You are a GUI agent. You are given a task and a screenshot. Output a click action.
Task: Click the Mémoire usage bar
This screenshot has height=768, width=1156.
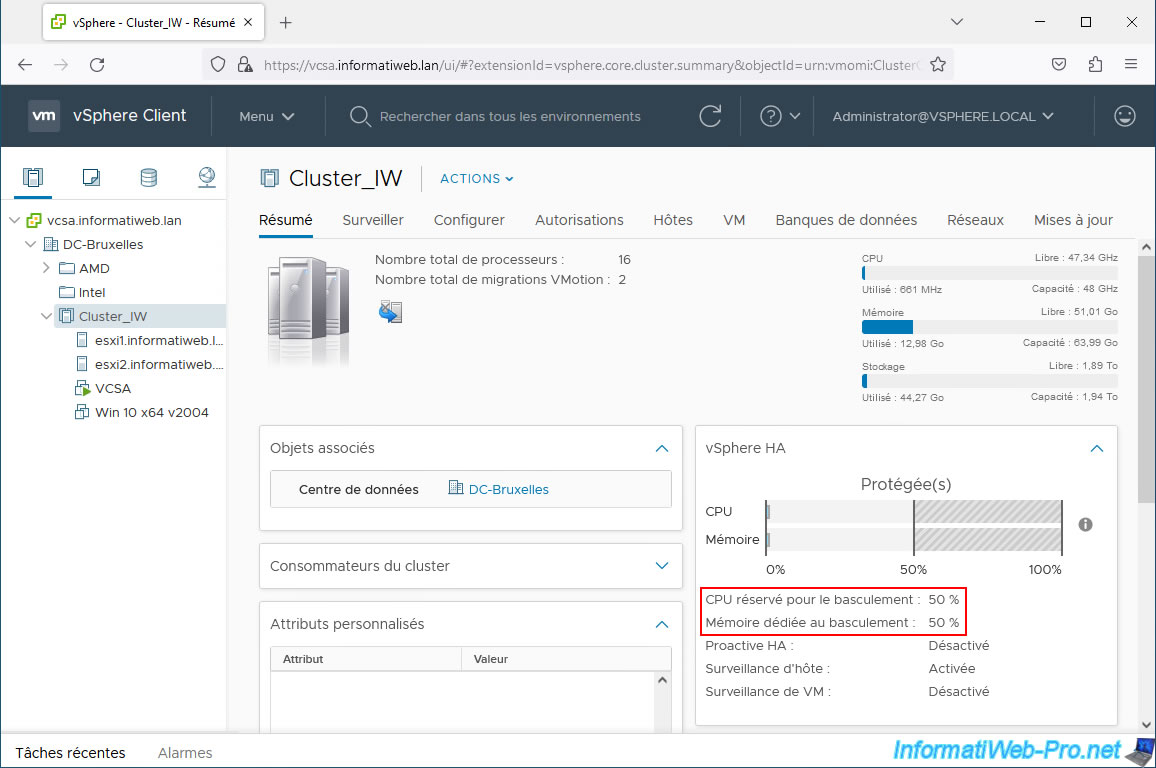pos(989,327)
